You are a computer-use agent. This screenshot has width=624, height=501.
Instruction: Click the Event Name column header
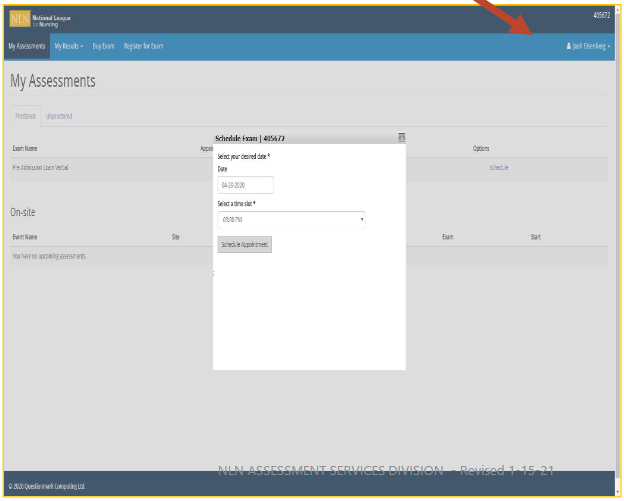(25, 237)
